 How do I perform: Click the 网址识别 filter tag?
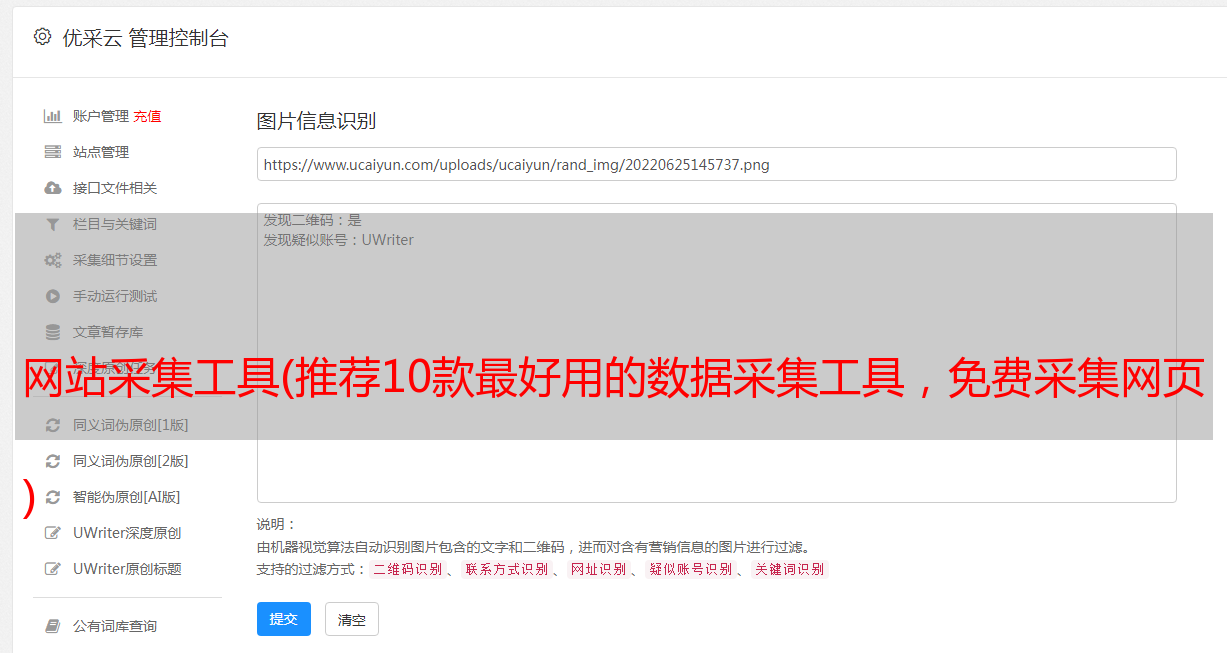pyautogui.click(x=599, y=569)
